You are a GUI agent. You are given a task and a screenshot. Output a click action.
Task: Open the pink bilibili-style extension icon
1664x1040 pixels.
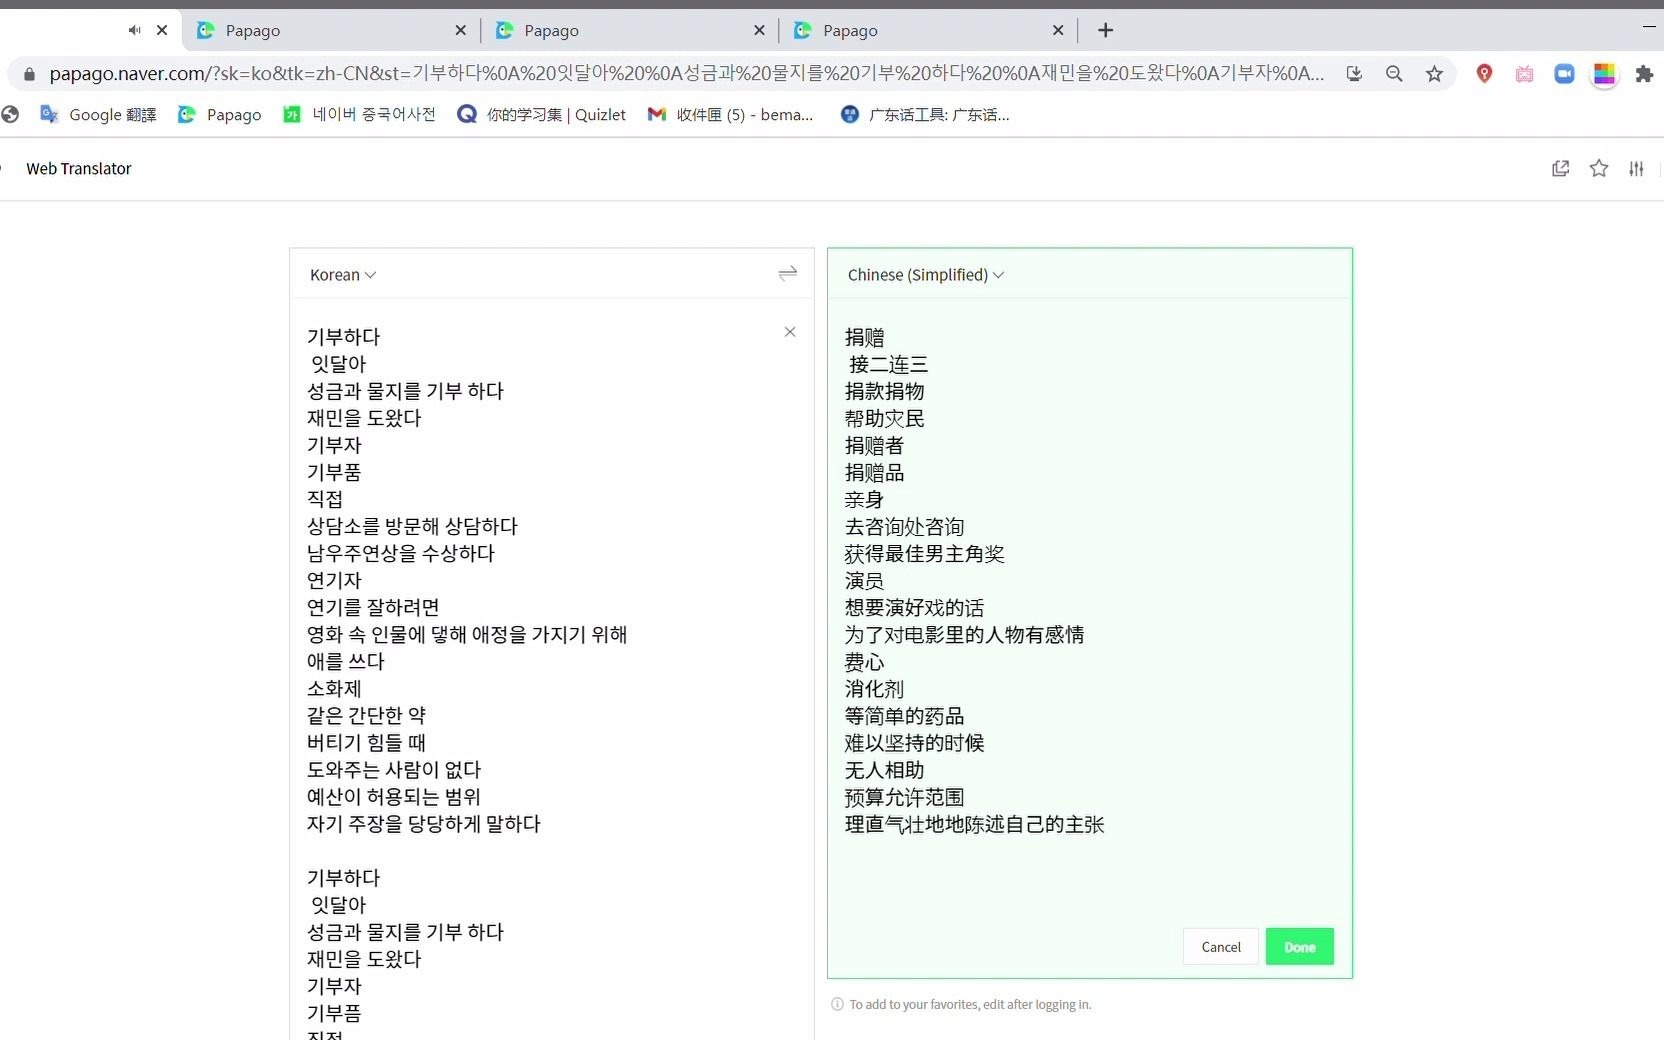coord(1524,74)
